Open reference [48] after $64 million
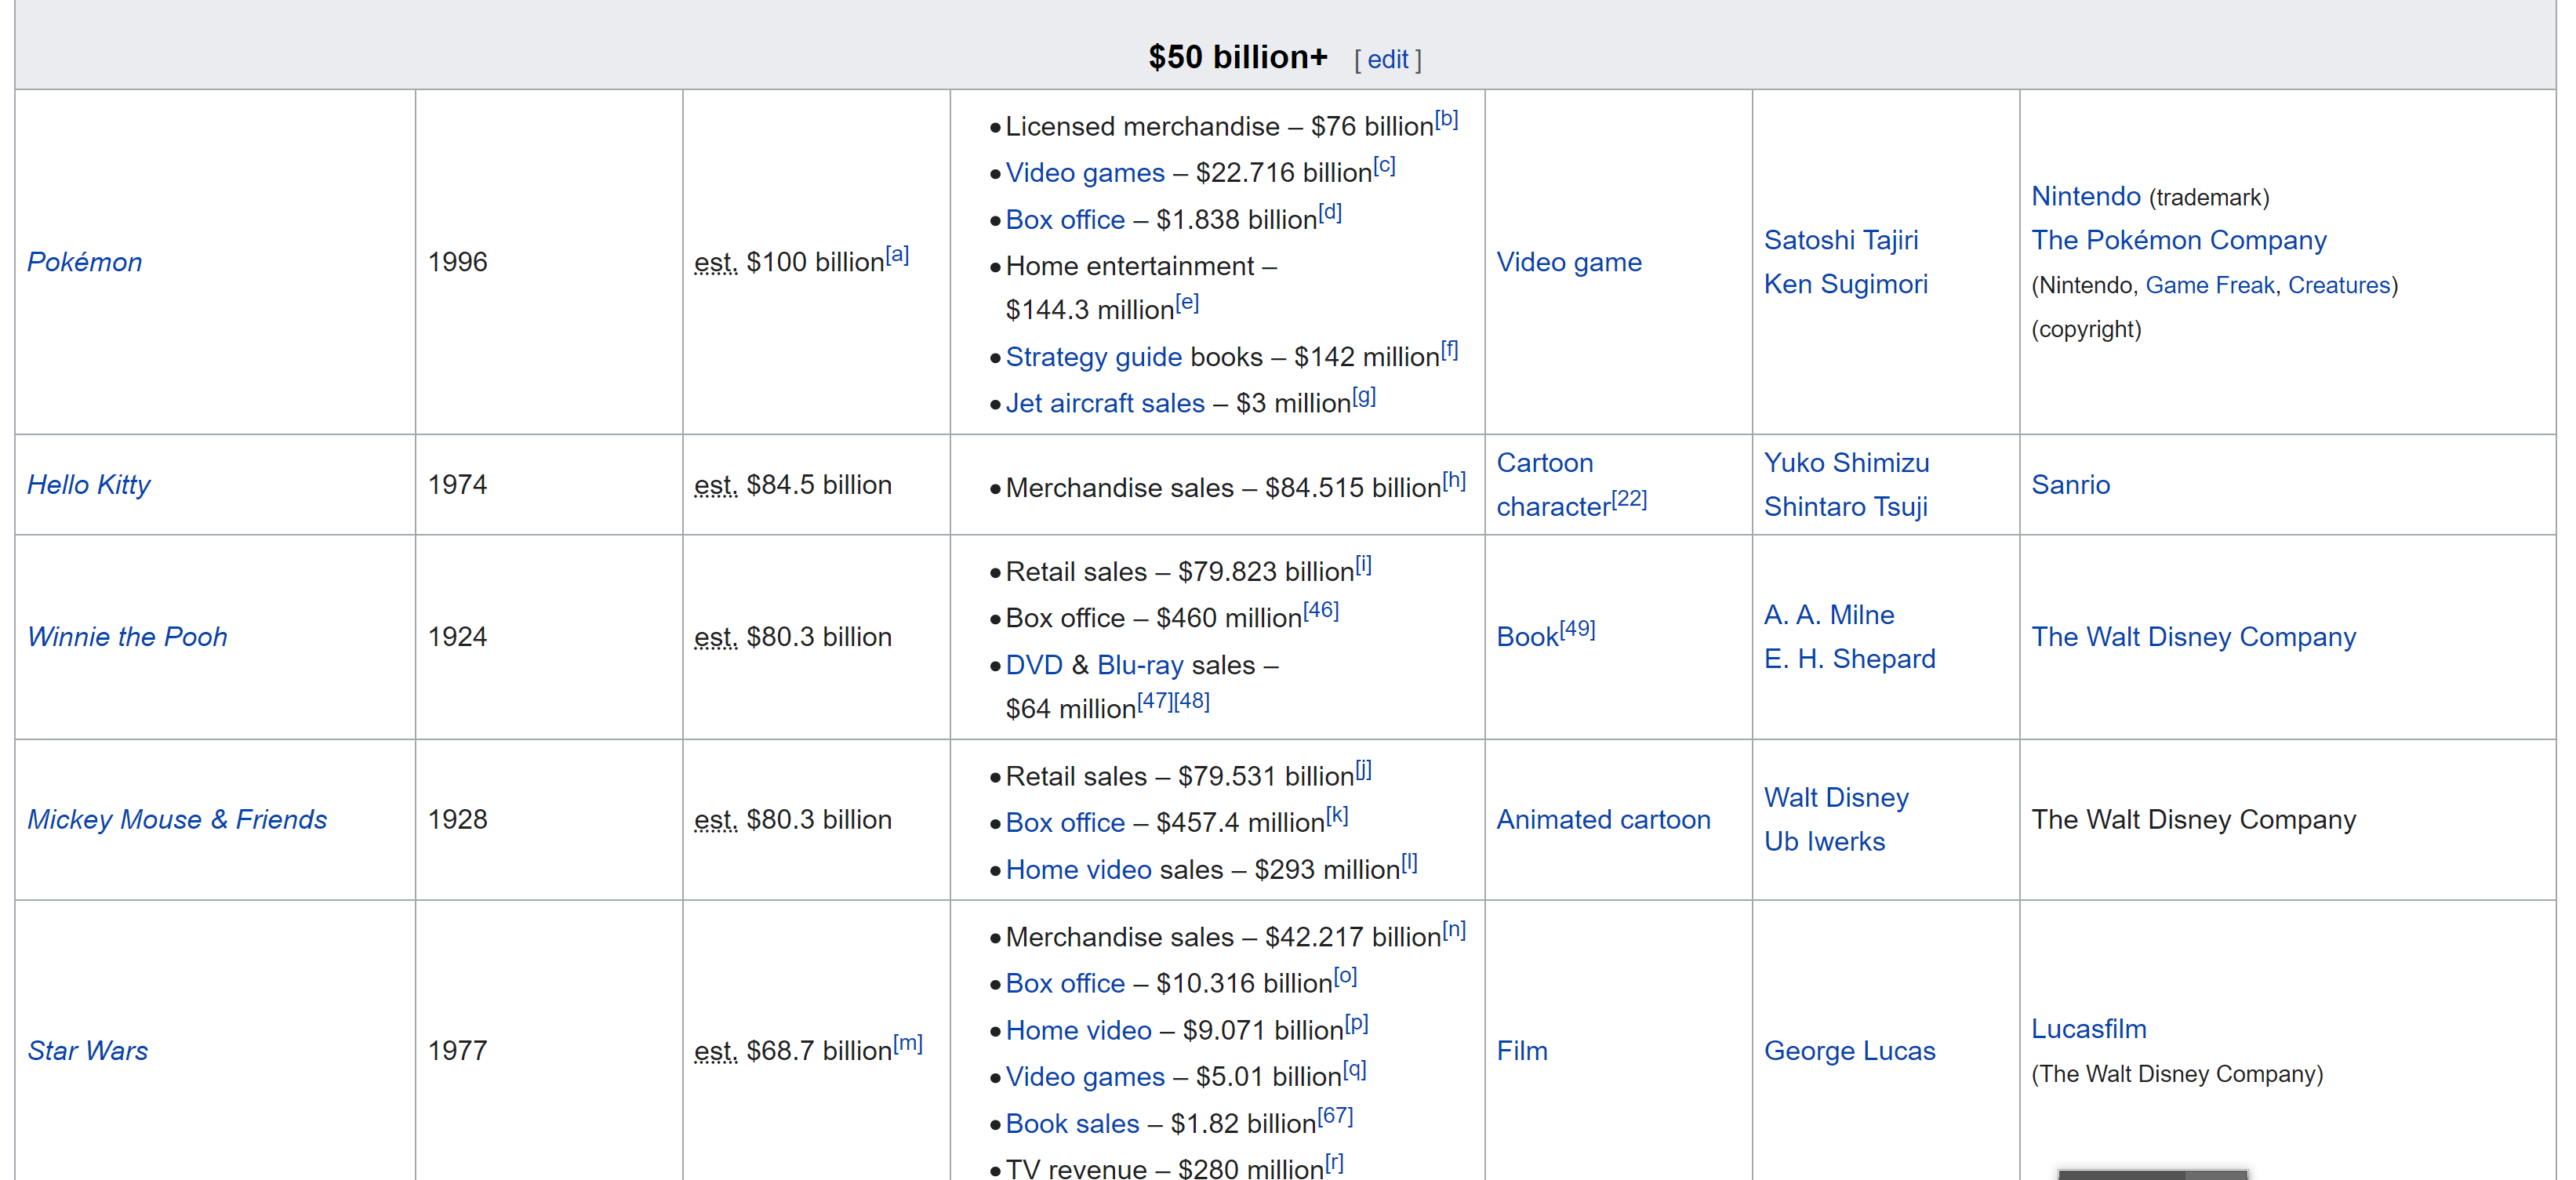2576x1180 pixels. 1192,701
